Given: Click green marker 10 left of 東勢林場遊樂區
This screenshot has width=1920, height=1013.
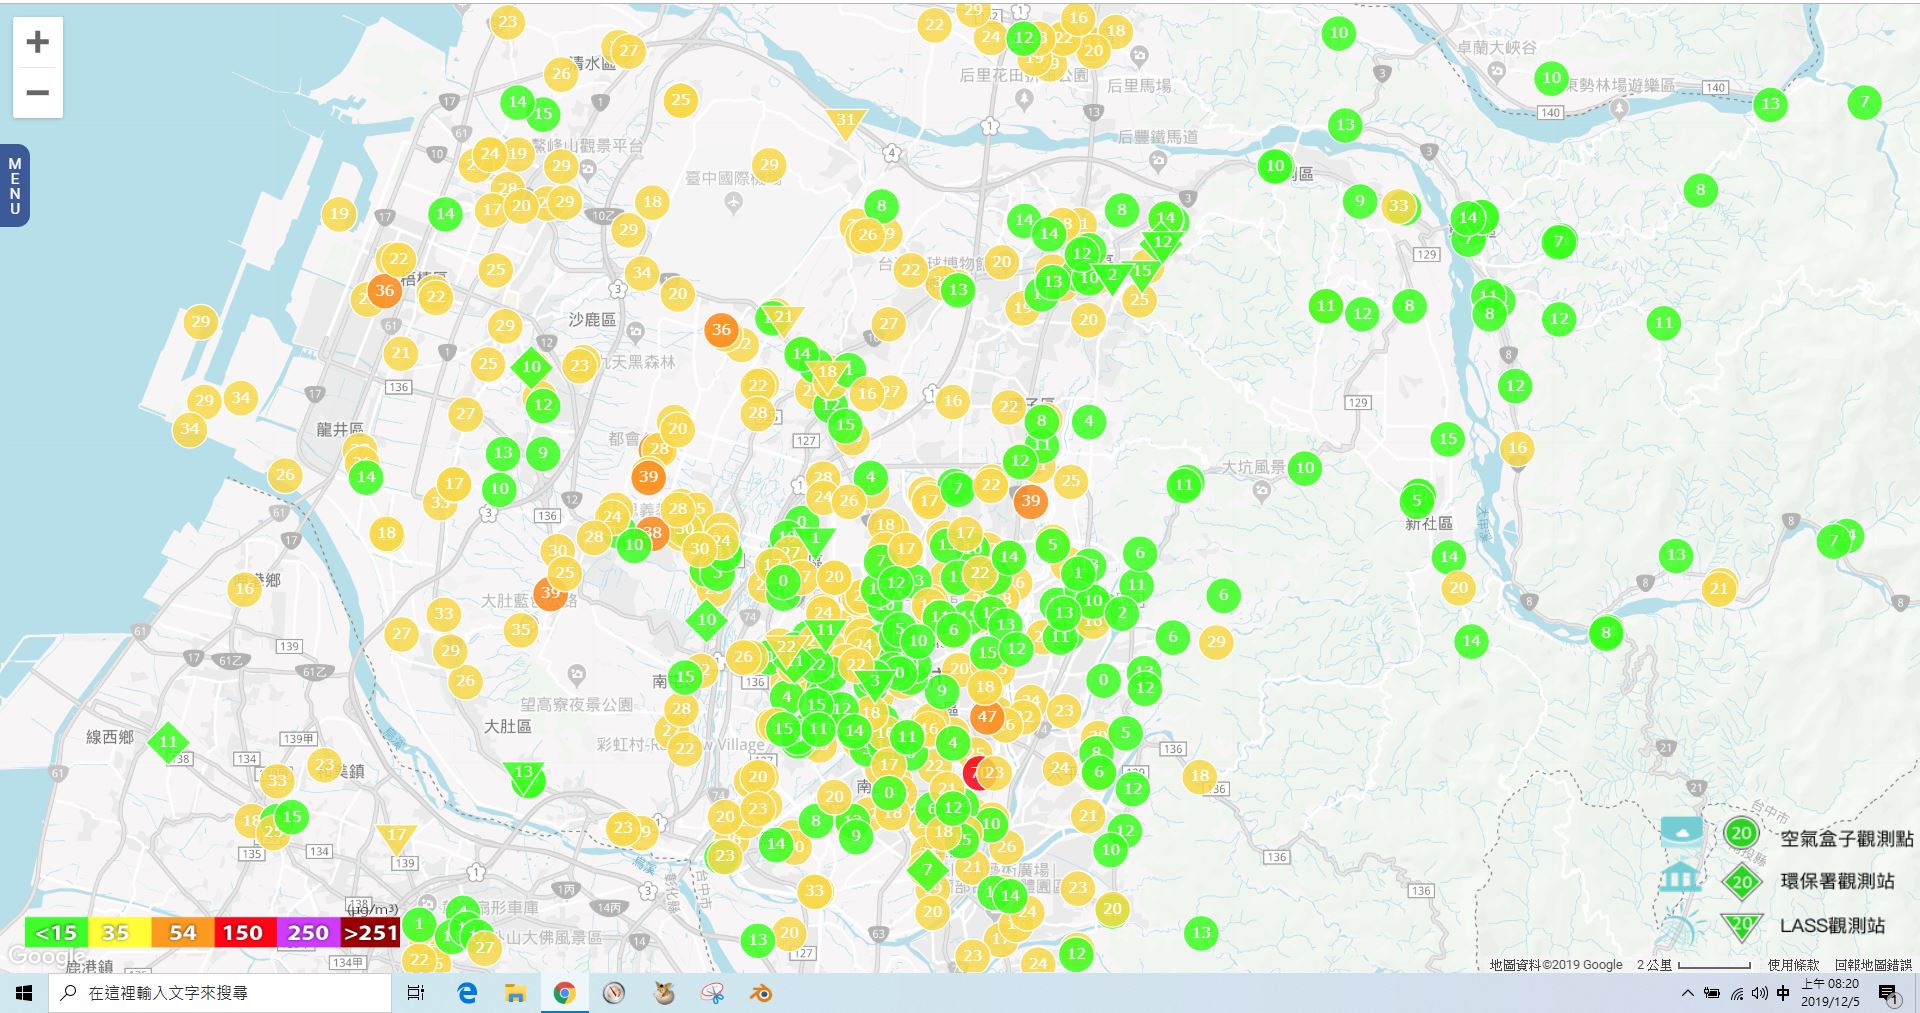Looking at the screenshot, I should [x=1551, y=78].
